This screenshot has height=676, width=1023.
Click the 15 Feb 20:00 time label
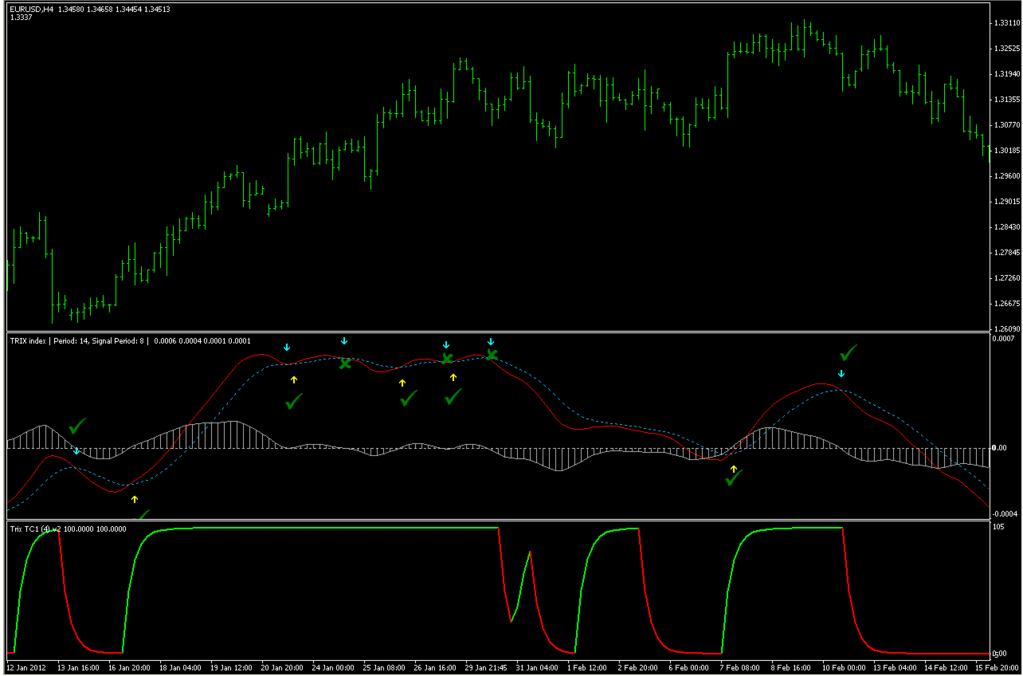[996, 668]
